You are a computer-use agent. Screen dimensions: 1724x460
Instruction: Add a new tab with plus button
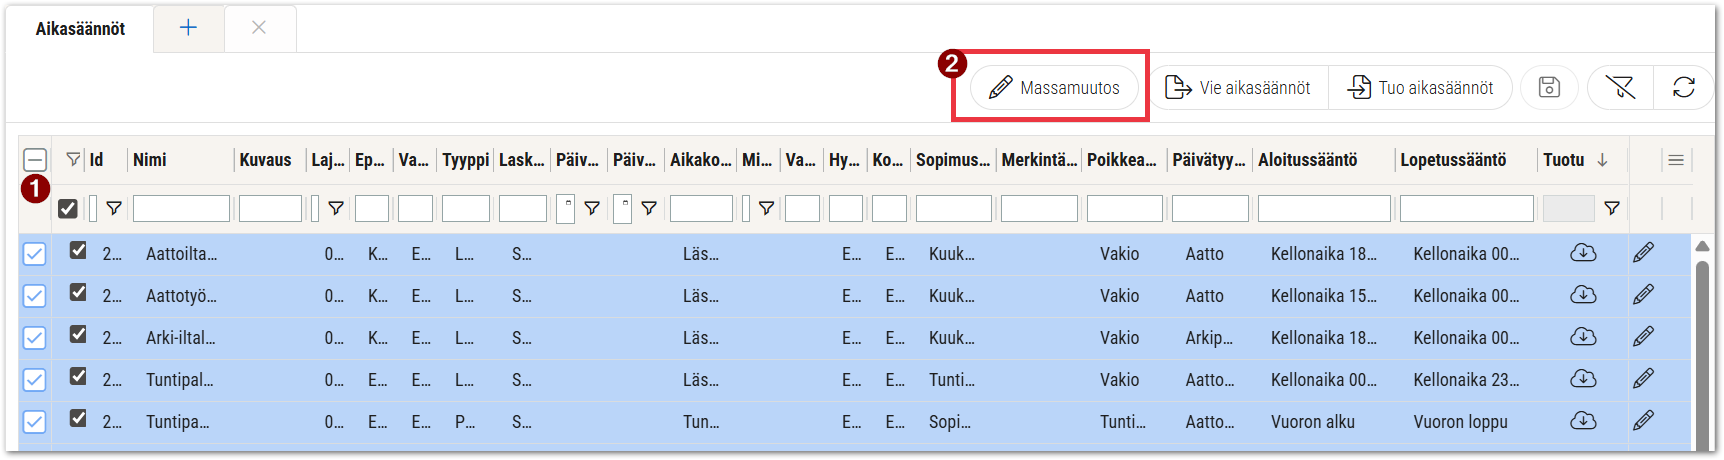click(x=188, y=28)
